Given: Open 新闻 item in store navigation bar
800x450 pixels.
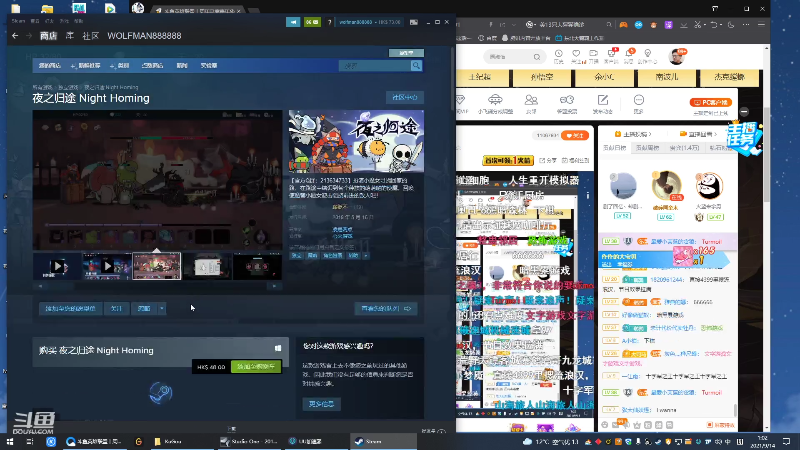Looking at the screenshot, I should 182,65.
